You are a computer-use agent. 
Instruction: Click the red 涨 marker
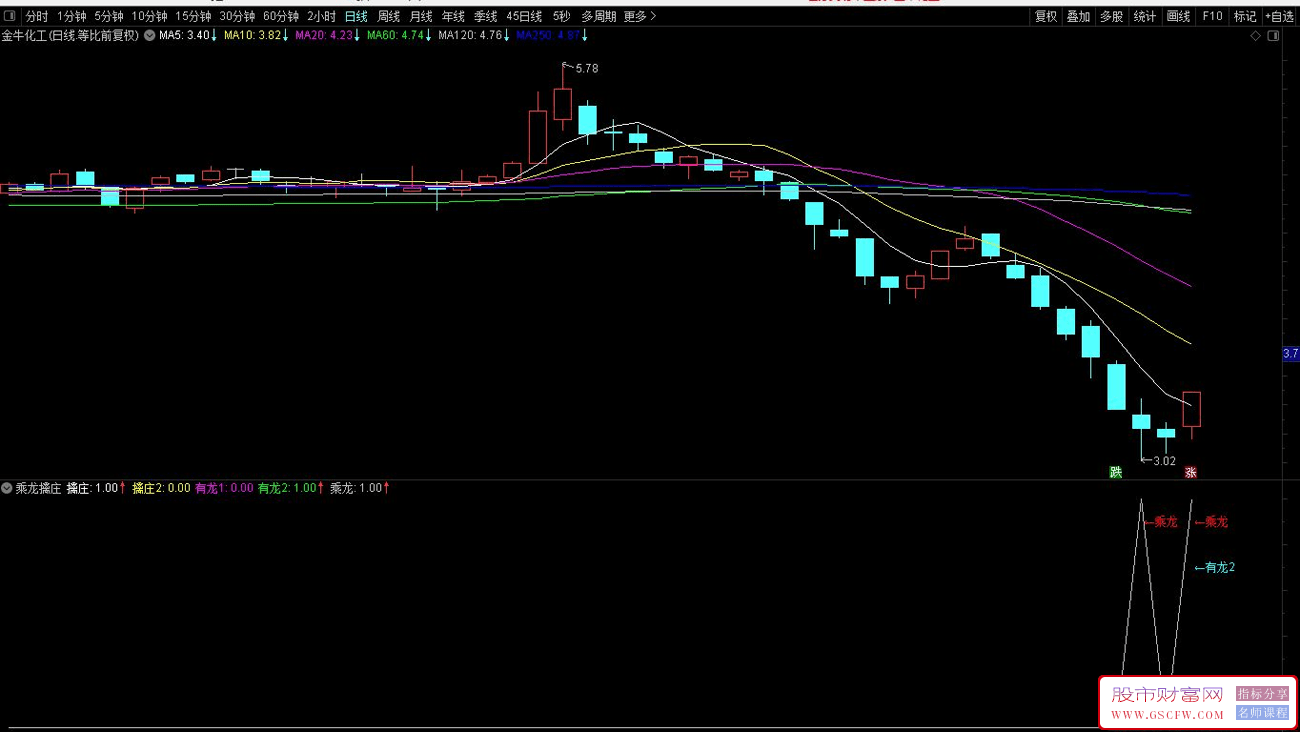tap(1191, 472)
